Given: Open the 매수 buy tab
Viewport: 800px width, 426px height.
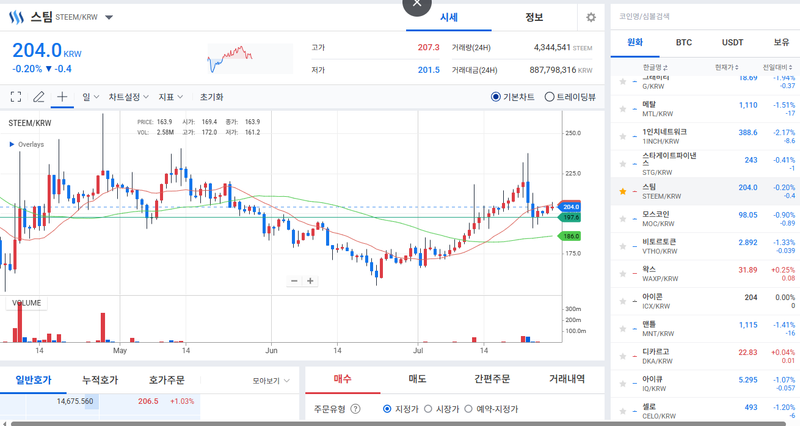Looking at the screenshot, I should (342, 379).
